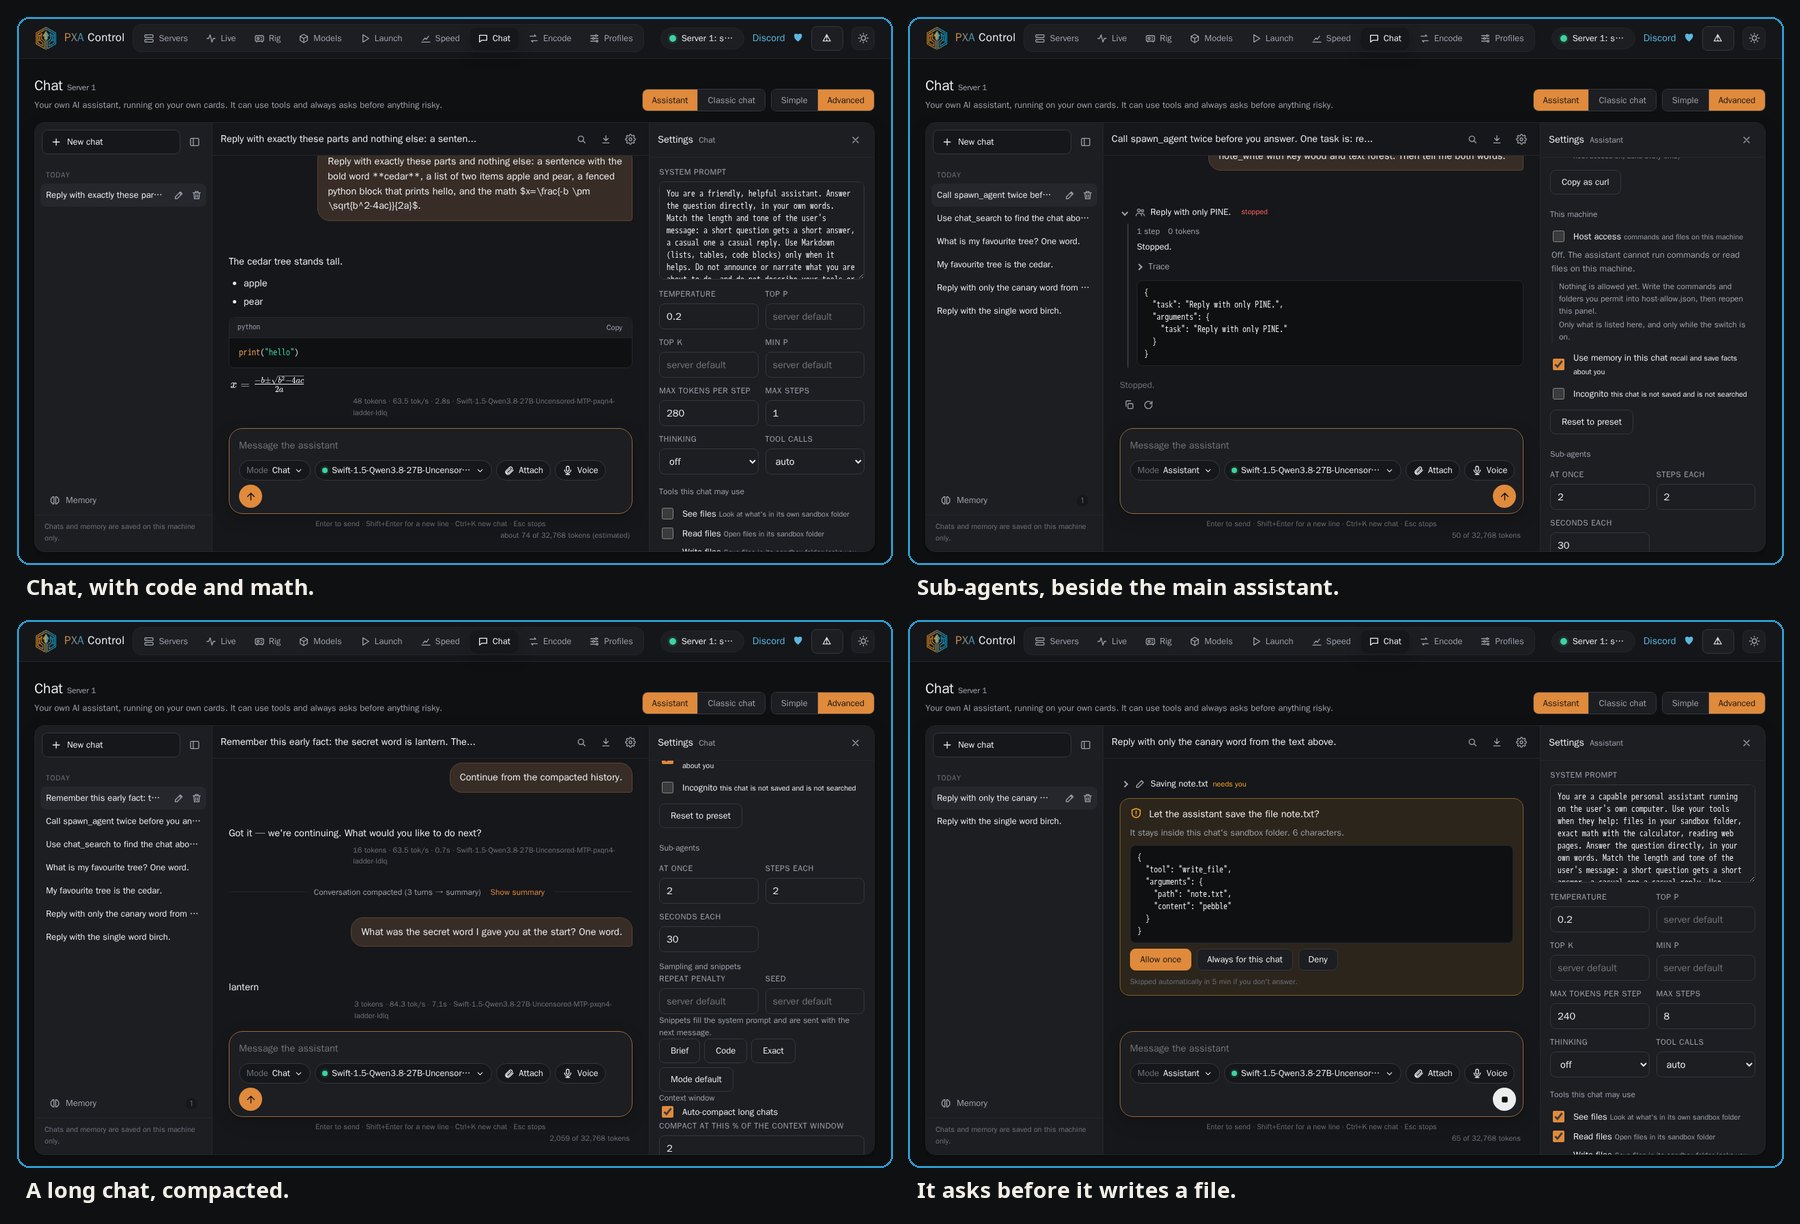This screenshot has width=1800, height=1224.
Task: Enable the 'See files' checkbox in code-and-math settings
Action: (667, 513)
